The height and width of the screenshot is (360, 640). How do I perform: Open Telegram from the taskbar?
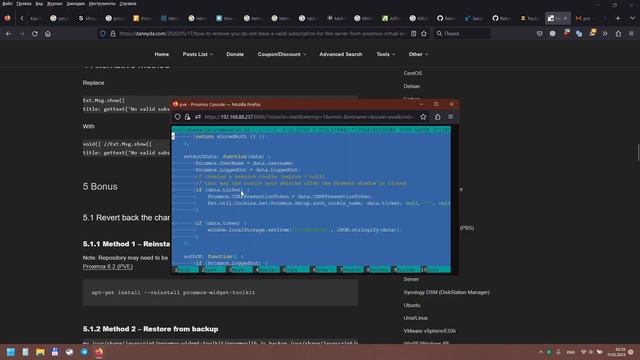click(x=84, y=352)
